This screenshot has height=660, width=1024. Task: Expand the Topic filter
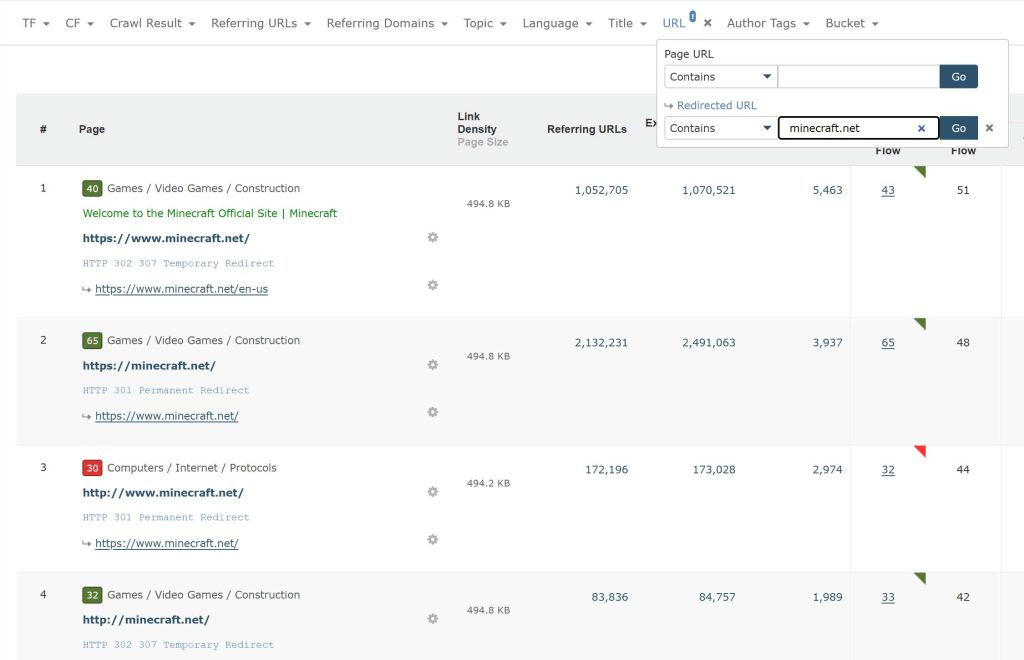[485, 24]
